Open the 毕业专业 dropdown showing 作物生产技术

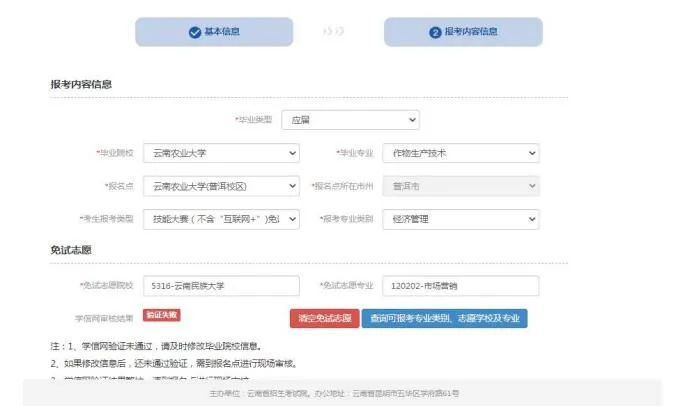pos(460,154)
